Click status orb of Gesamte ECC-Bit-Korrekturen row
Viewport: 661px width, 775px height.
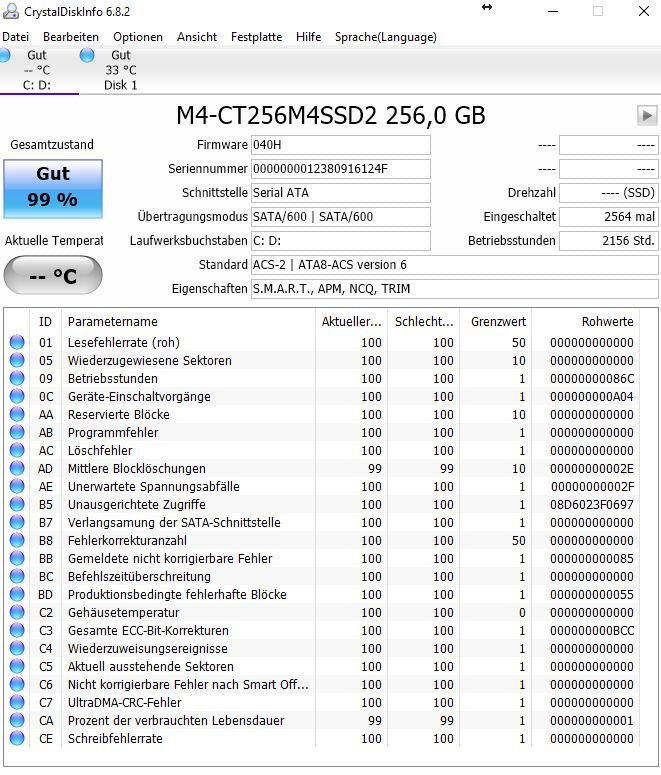[17, 630]
